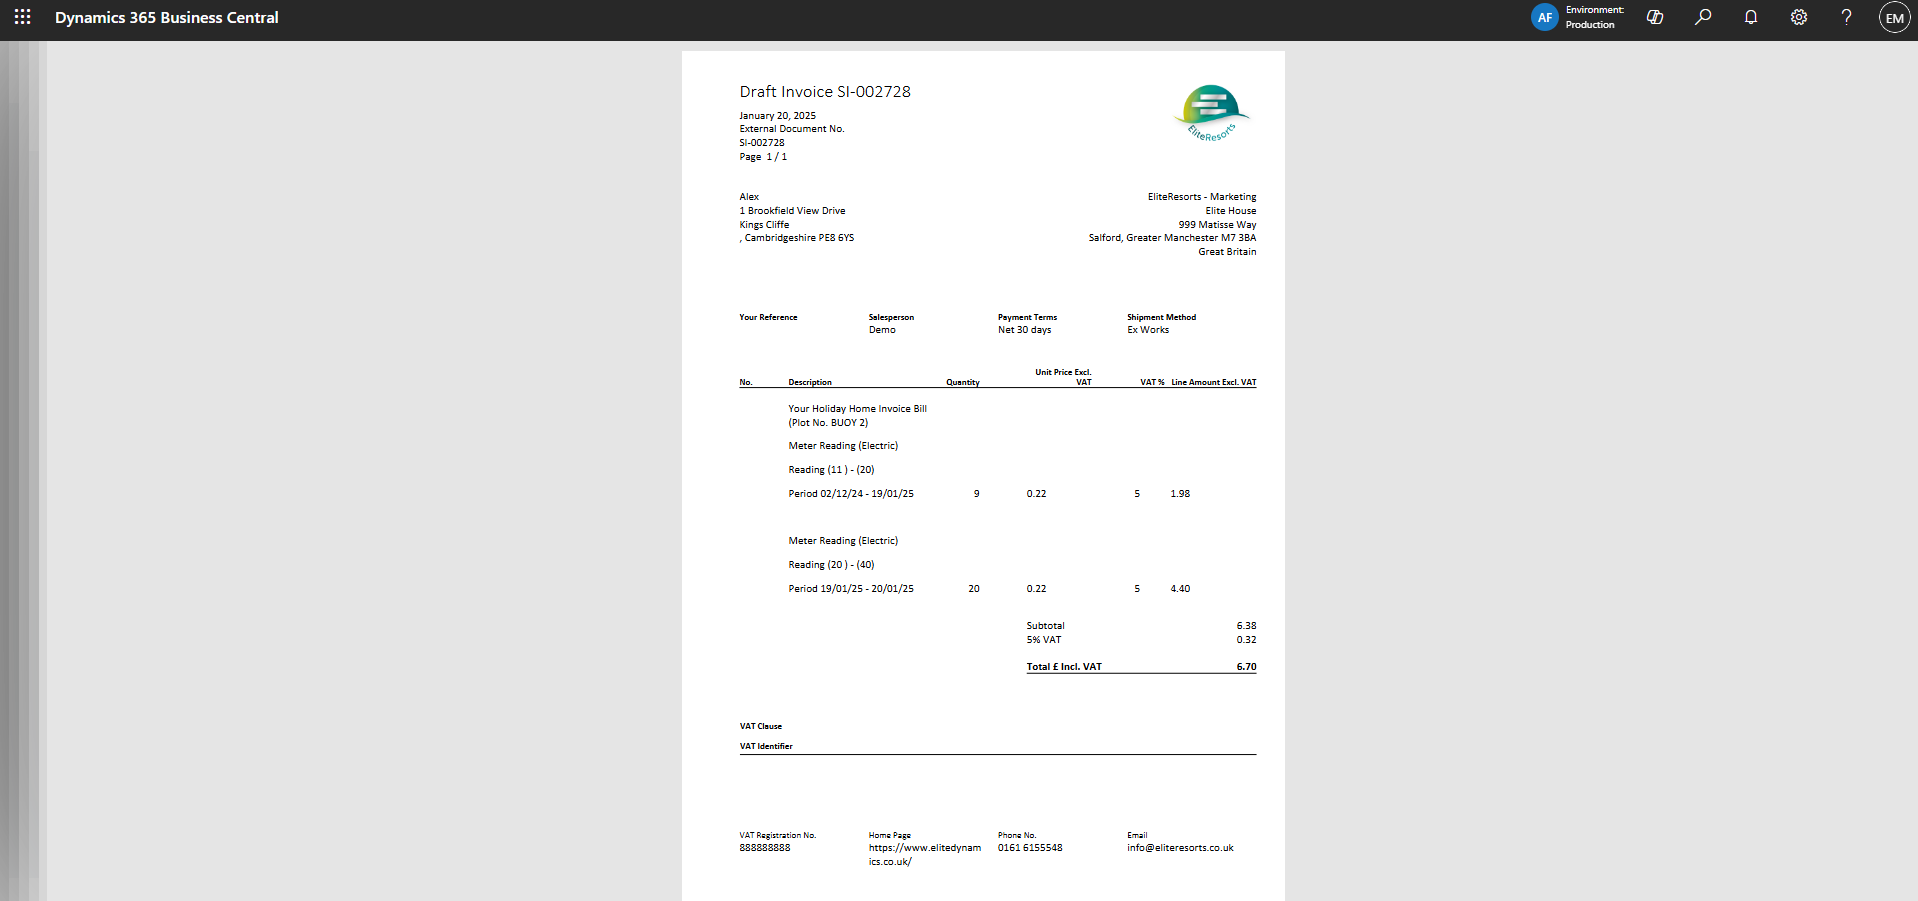Open the AF environment badge
1918x901 pixels.
1544,17
